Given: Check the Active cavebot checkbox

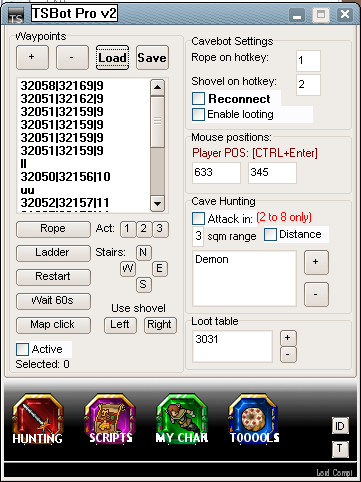Looking at the screenshot, I should coord(22,349).
